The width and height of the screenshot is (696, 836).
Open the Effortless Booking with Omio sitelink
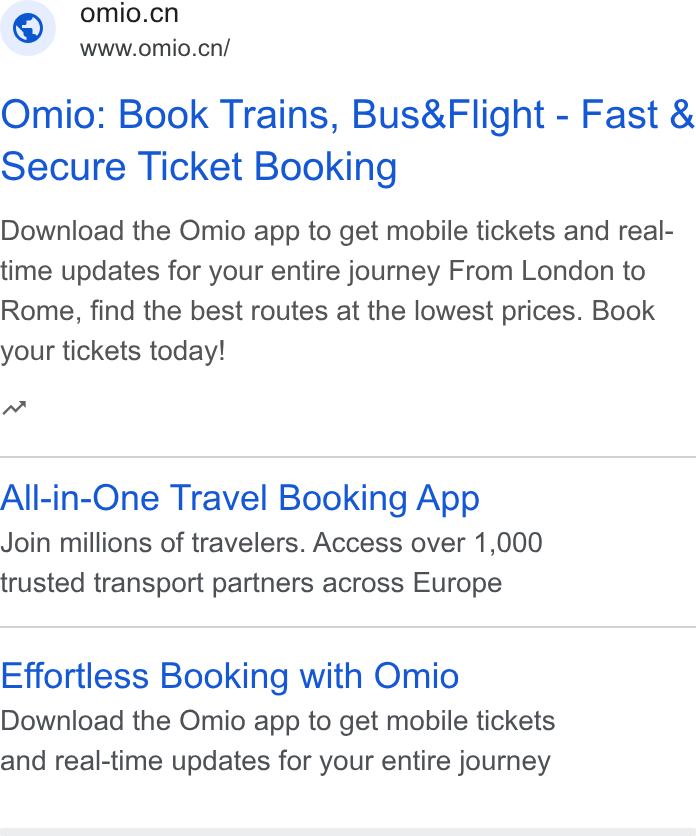point(230,676)
